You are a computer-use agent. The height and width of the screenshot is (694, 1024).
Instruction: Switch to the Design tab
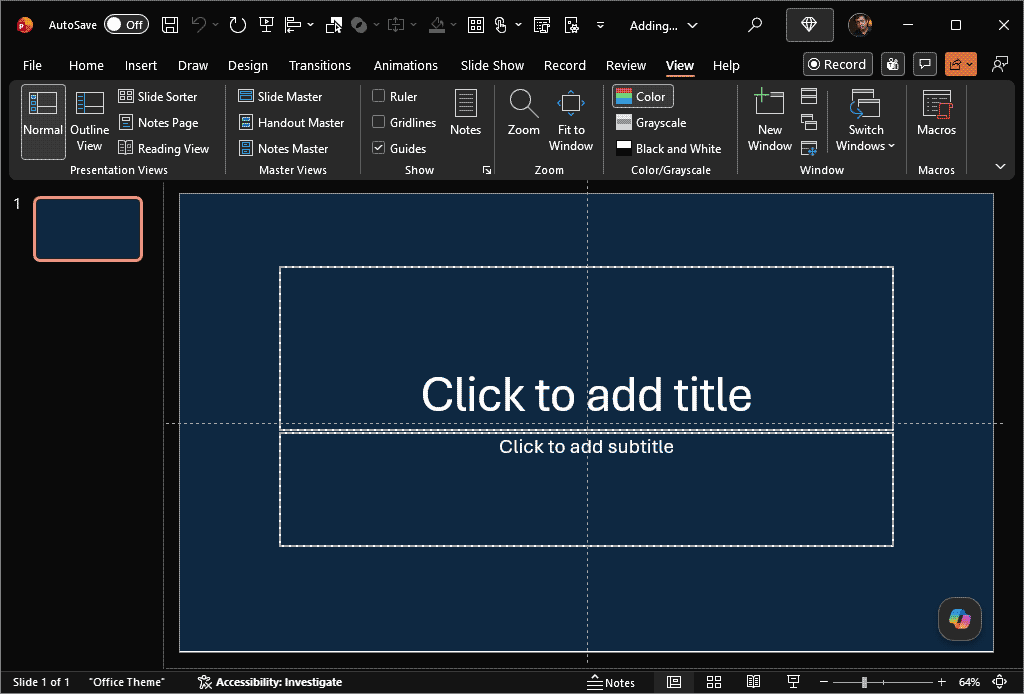[248, 65]
